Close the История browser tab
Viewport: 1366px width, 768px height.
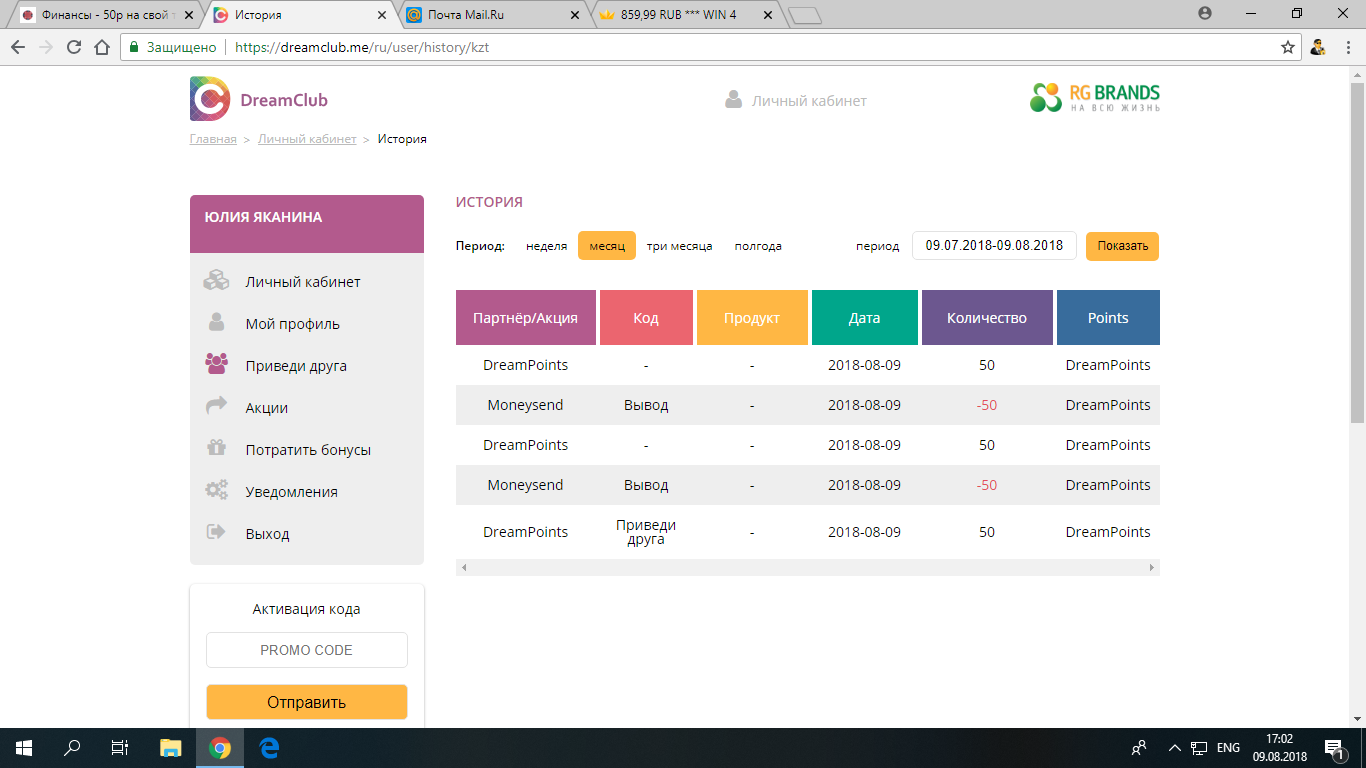pyautogui.click(x=382, y=15)
